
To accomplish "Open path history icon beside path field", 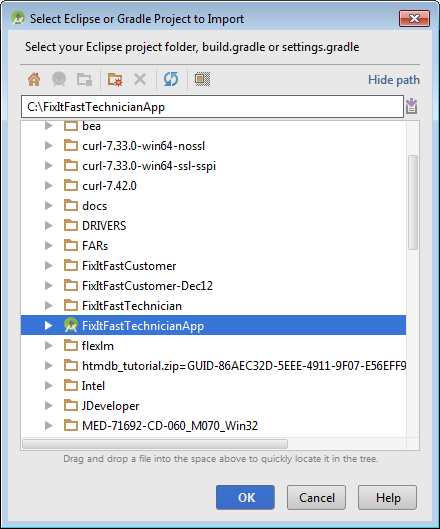I will click(411, 106).
